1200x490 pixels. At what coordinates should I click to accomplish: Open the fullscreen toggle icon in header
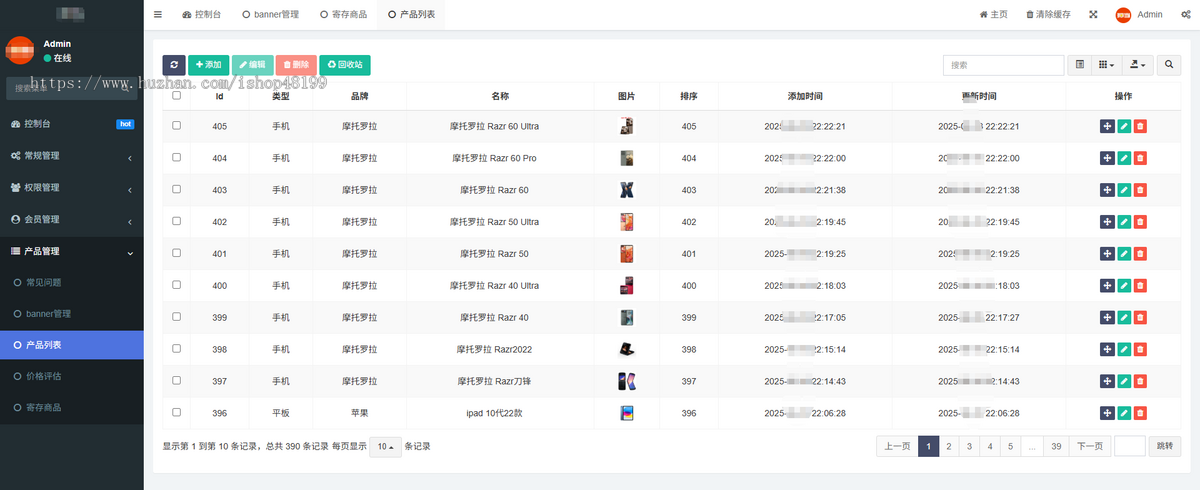(1093, 14)
